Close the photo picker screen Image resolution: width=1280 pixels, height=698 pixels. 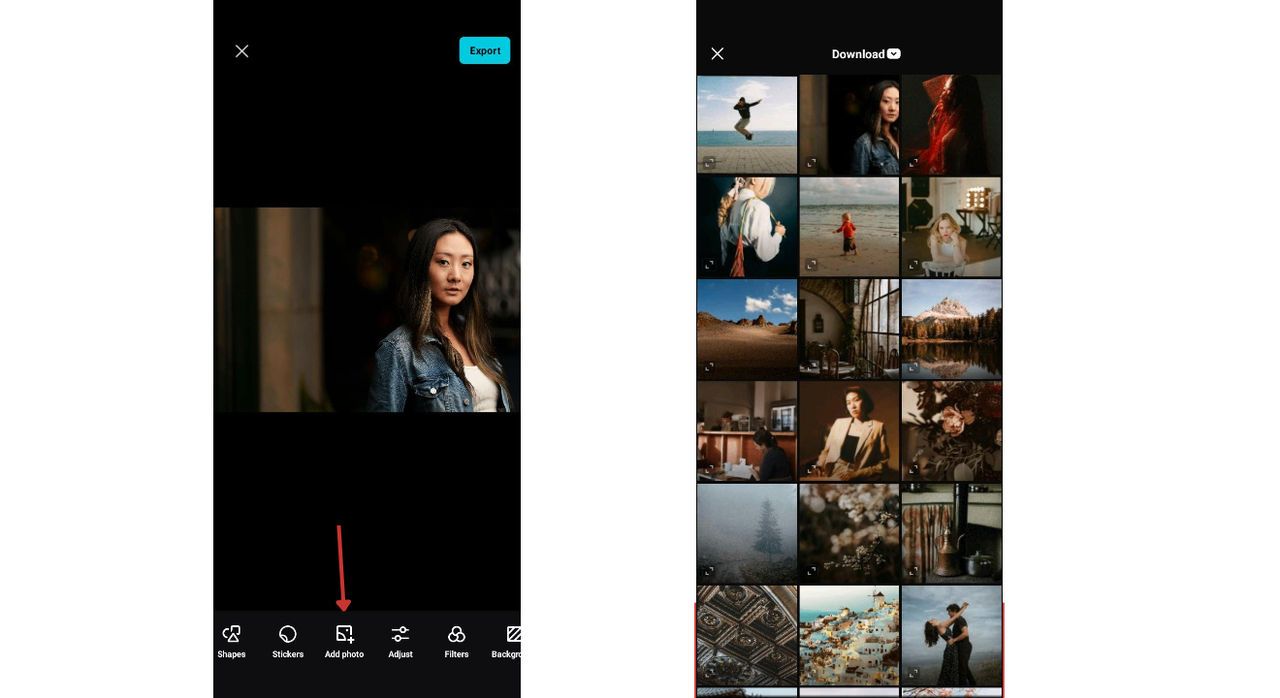coord(717,54)
